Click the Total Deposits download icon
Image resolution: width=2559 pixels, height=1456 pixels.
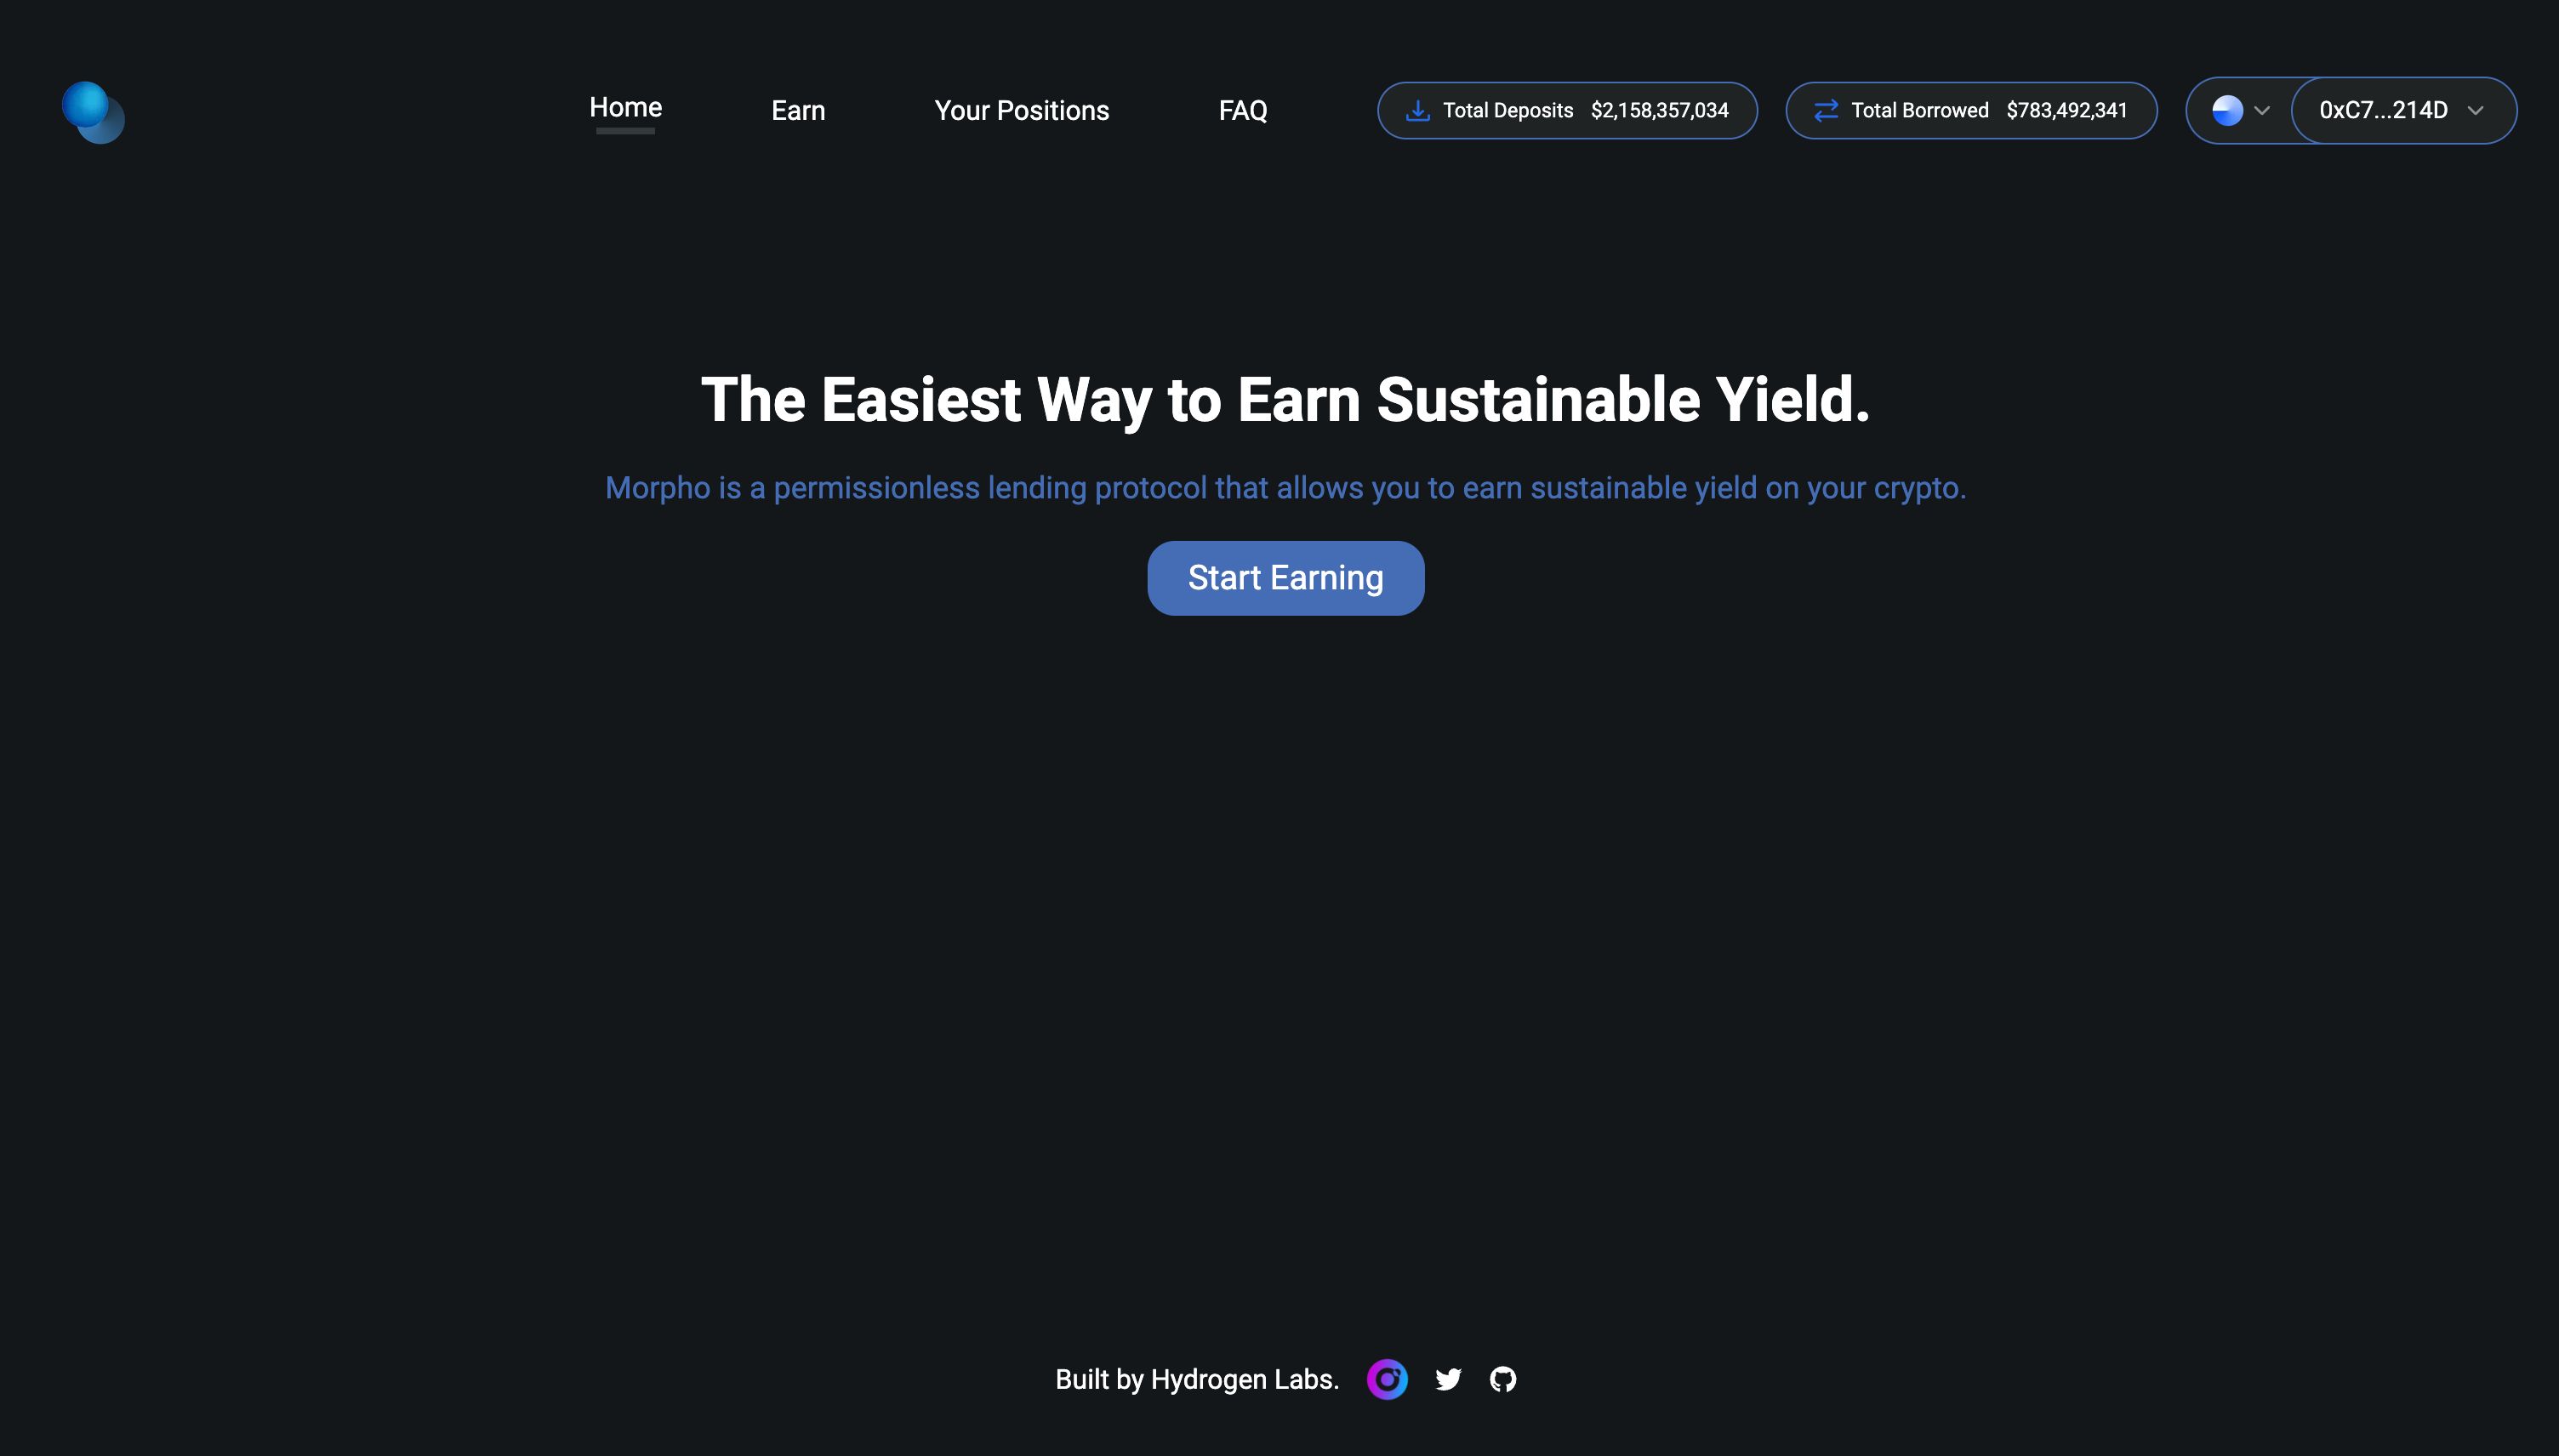1418,111
